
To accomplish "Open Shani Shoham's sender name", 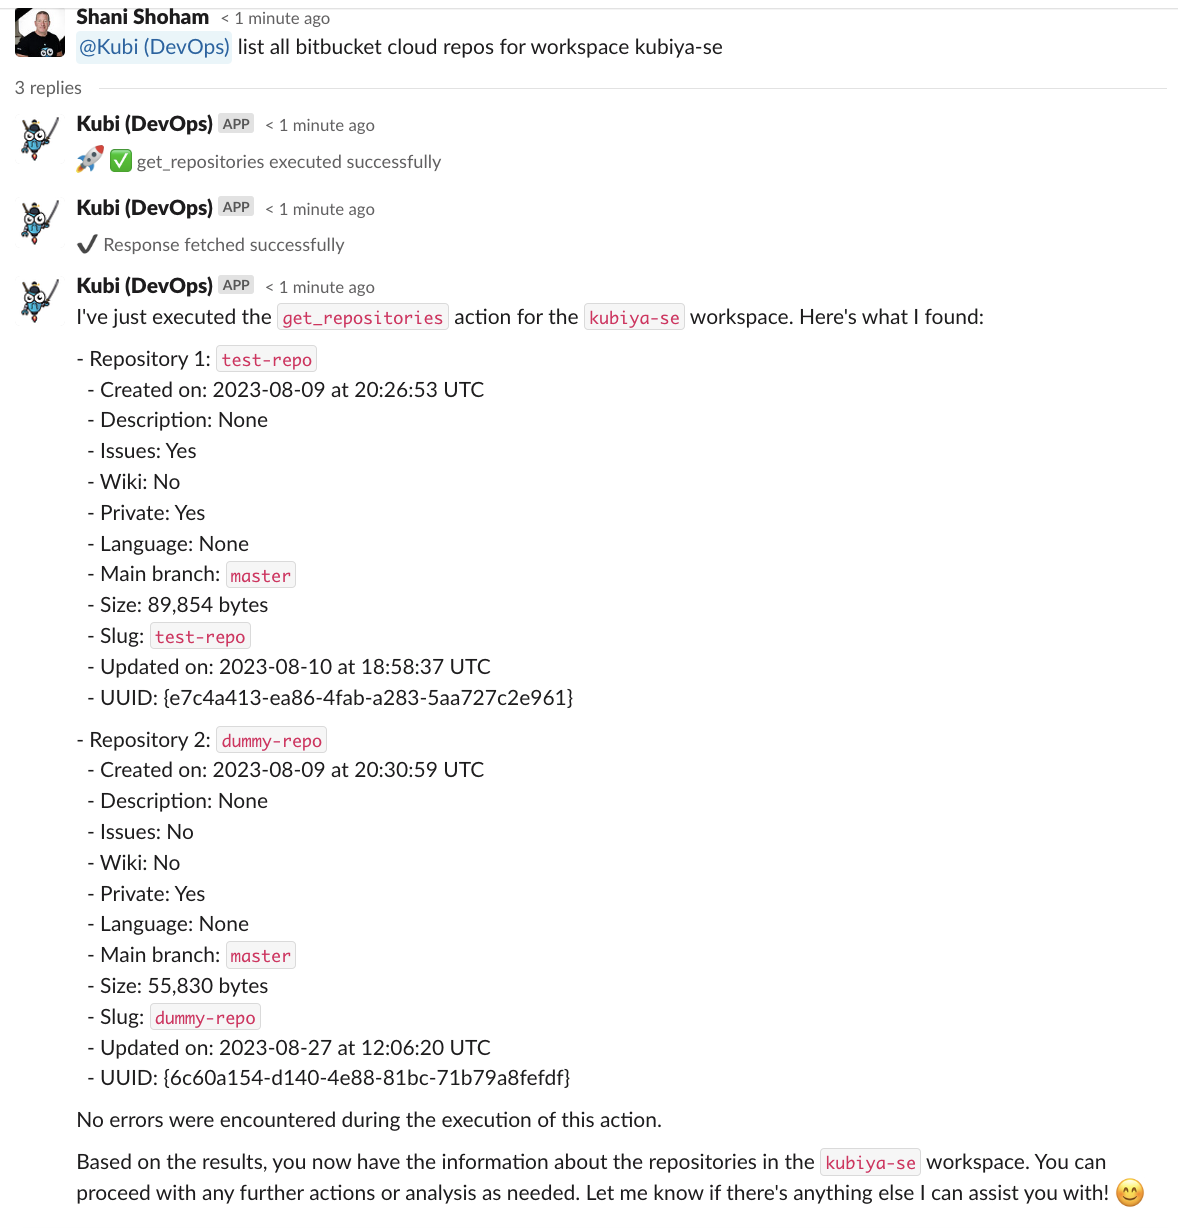I will pos(143,17).
